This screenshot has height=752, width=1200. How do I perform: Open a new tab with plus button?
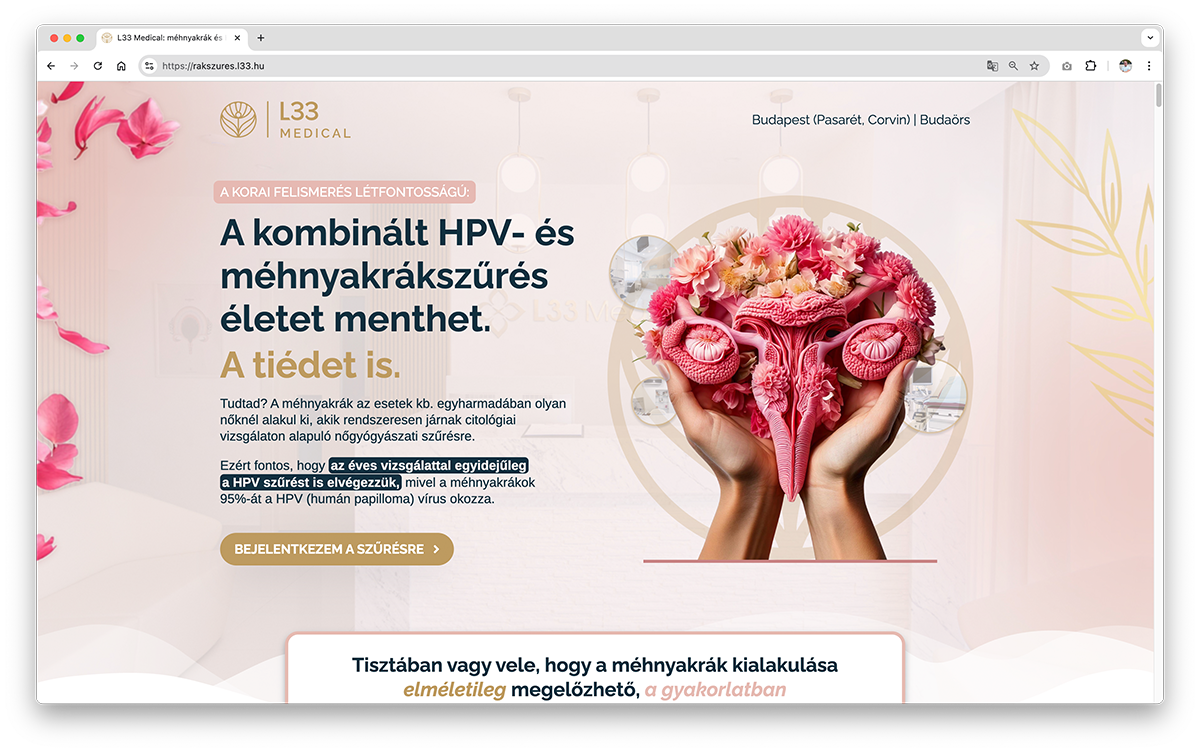pyautogui.click(x=261, y=38)
